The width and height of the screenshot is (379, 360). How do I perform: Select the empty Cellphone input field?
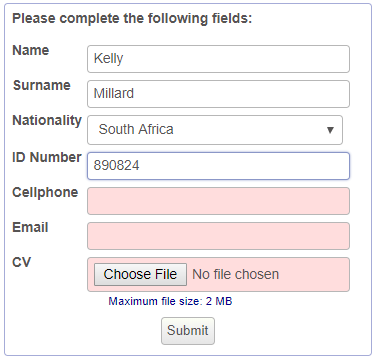[x=218, y=201]
